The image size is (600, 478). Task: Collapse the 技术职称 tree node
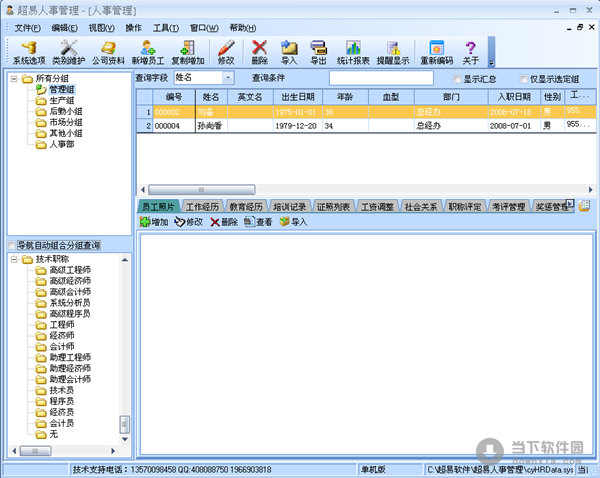pos(14,260)
